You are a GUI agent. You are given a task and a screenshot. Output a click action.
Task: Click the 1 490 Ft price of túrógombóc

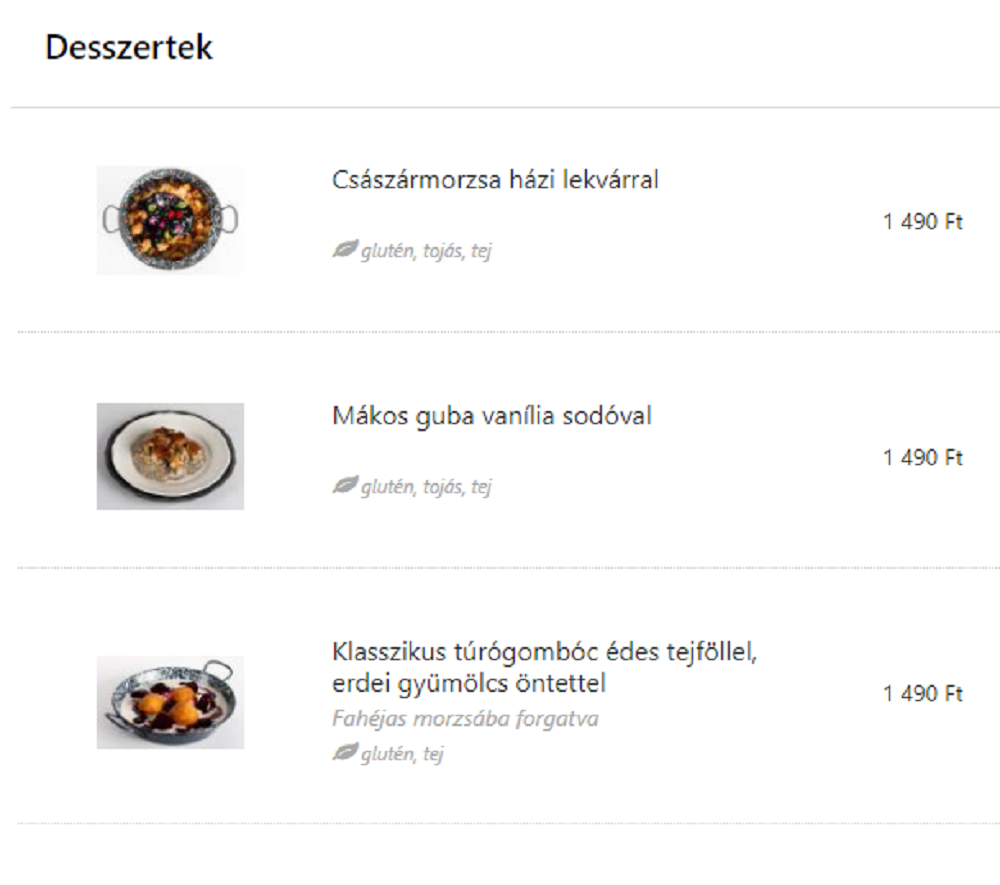(x=922, y=694)
